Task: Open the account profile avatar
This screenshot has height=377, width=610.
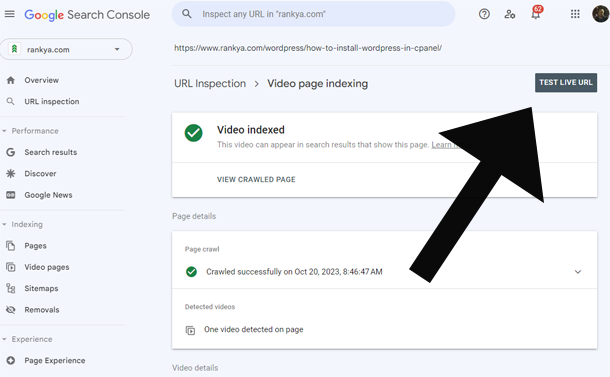Action: point(601,14)
